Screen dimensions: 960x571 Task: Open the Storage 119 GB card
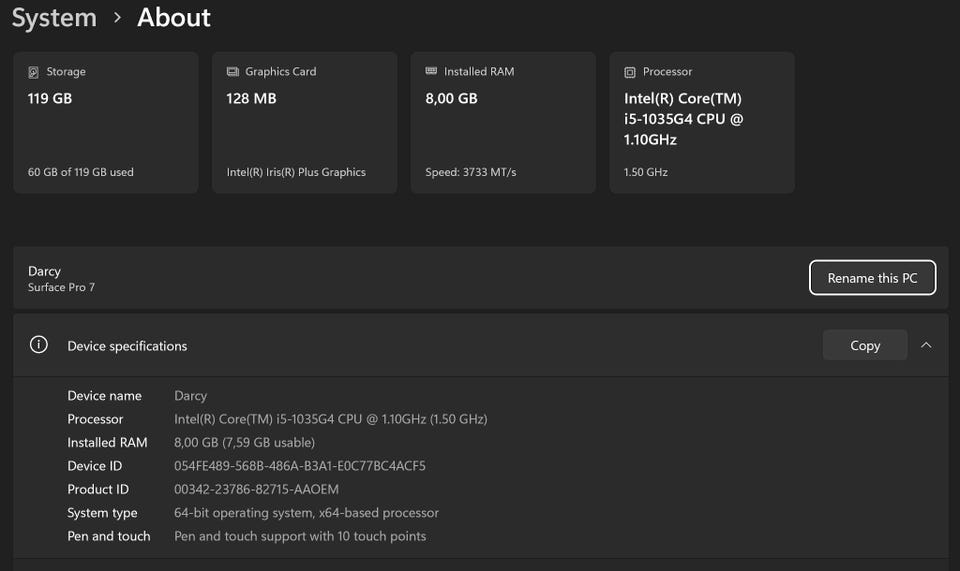point(106,122)
